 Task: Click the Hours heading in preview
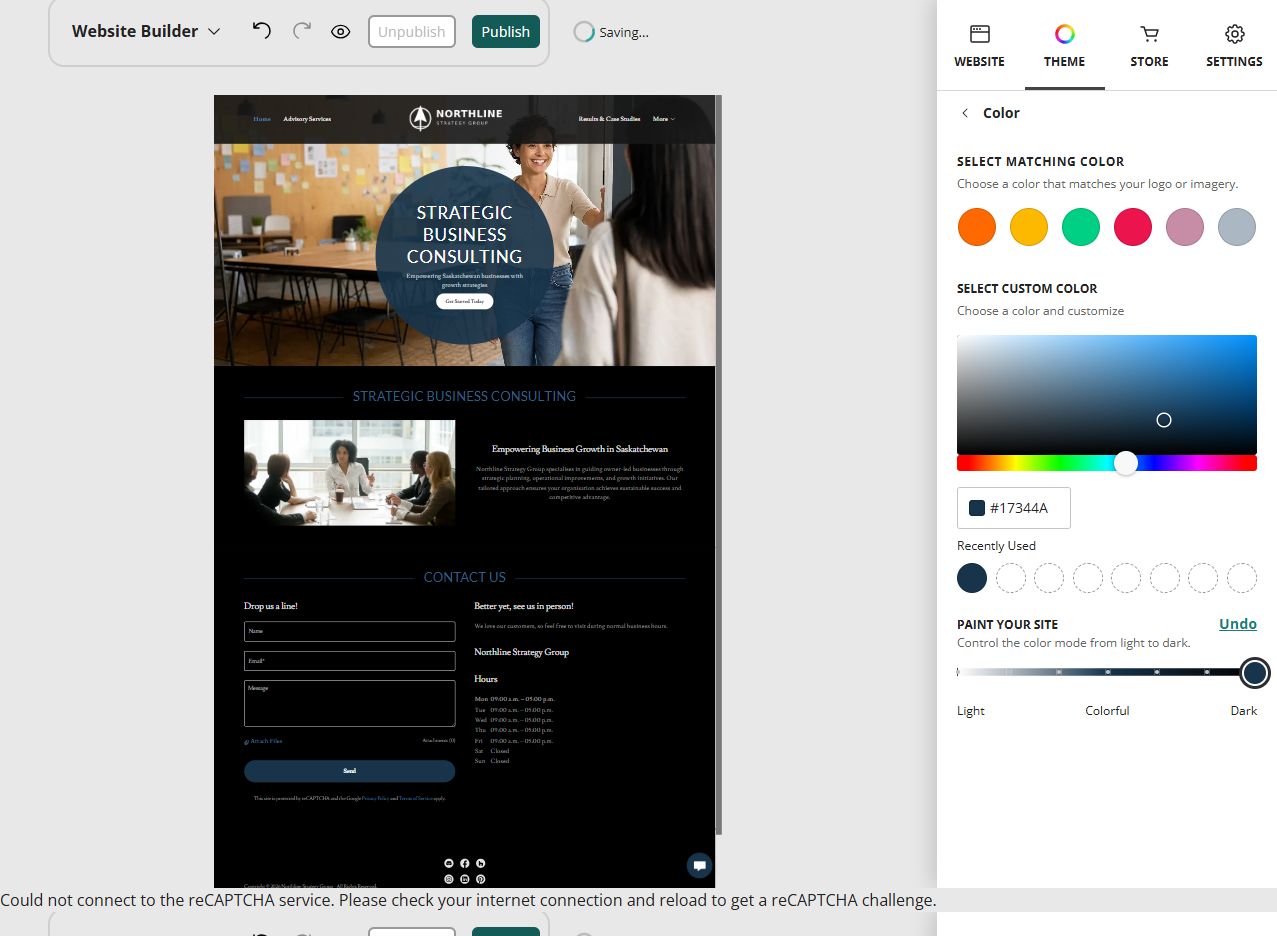[x=485, y=679]
